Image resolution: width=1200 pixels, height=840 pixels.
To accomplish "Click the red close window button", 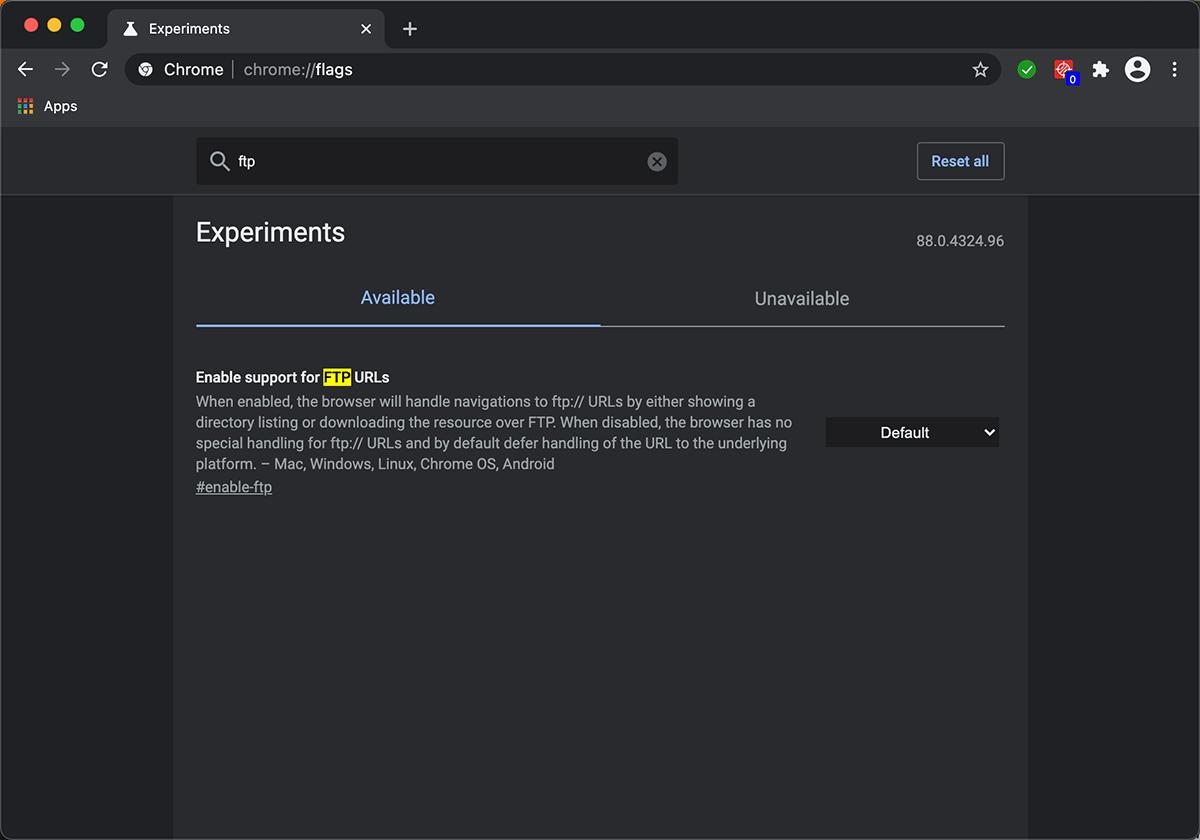I will point(31,25).
